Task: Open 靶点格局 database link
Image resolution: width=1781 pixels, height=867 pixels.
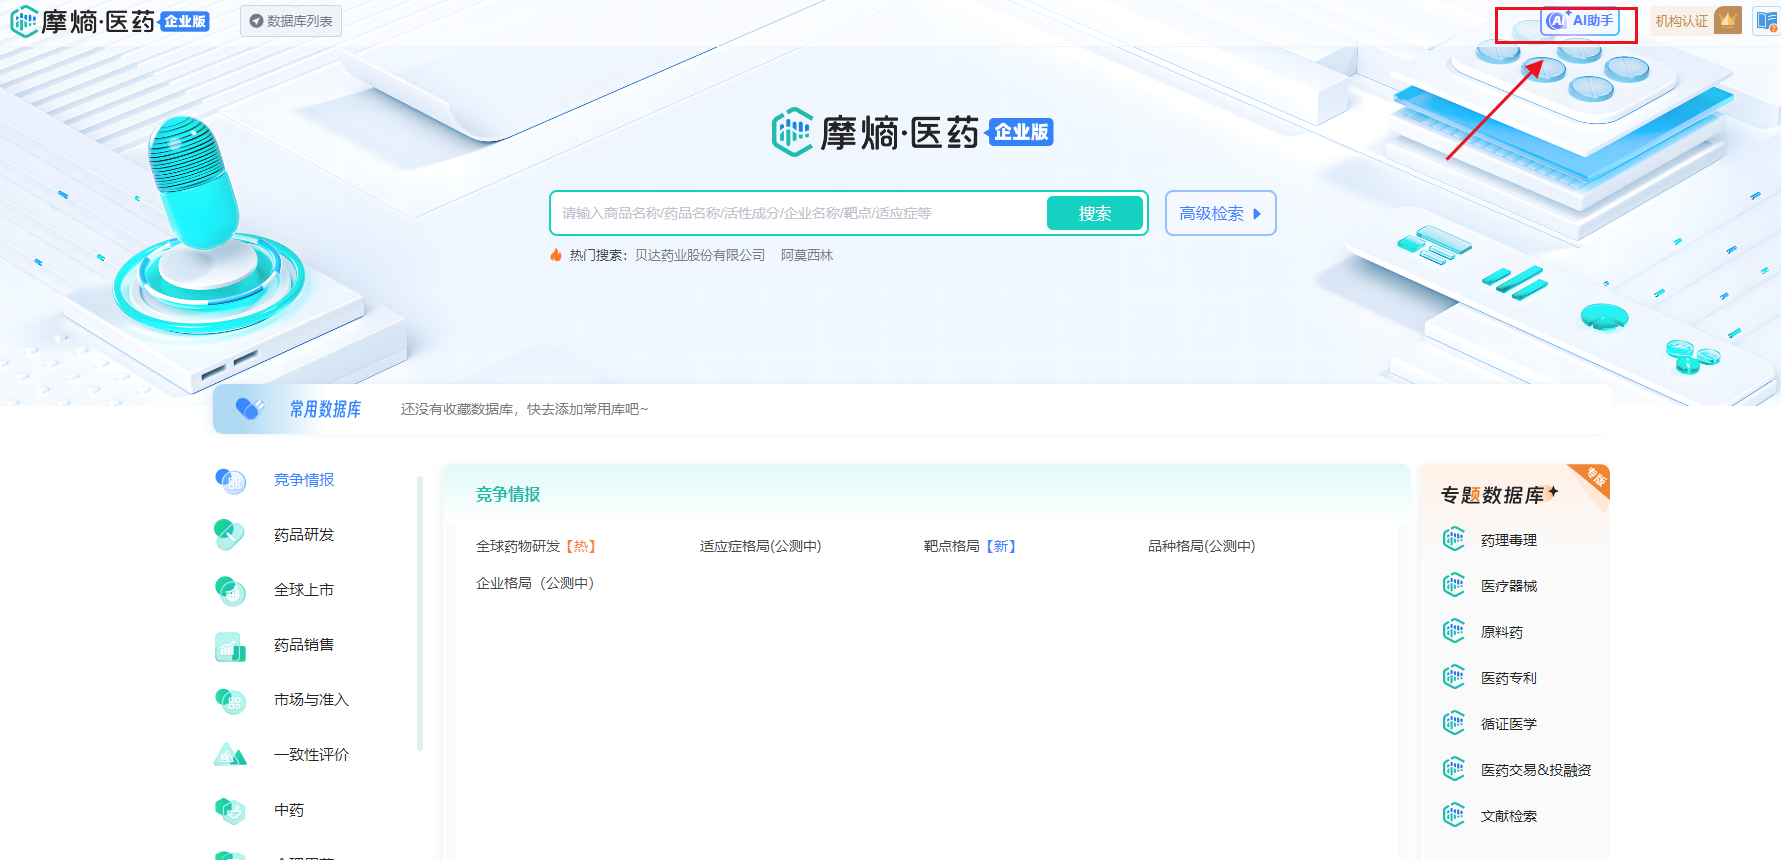Action: 951,546
